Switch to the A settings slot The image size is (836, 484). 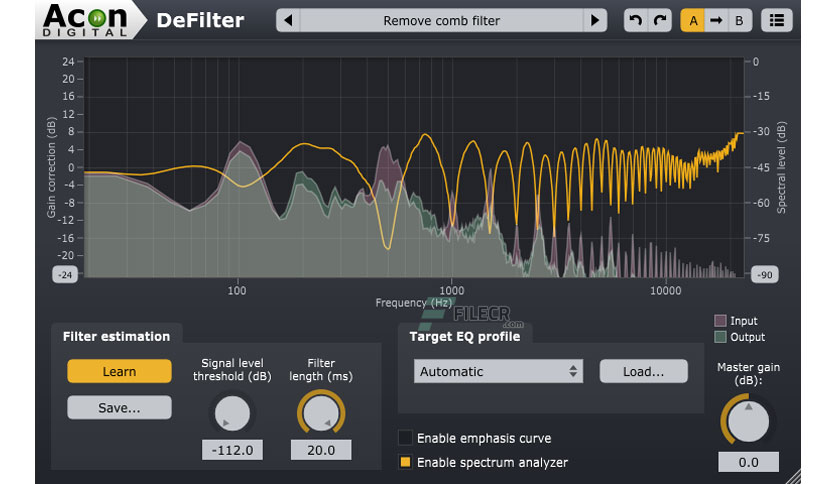(x=693, y=21)
